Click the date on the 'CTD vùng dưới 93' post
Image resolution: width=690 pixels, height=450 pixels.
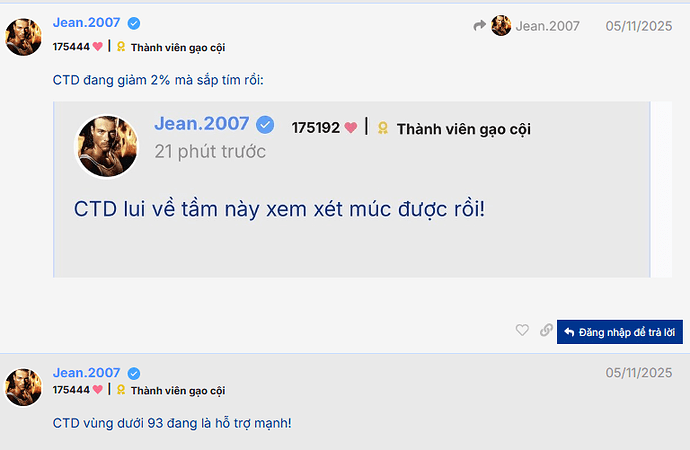click(638, 373)
